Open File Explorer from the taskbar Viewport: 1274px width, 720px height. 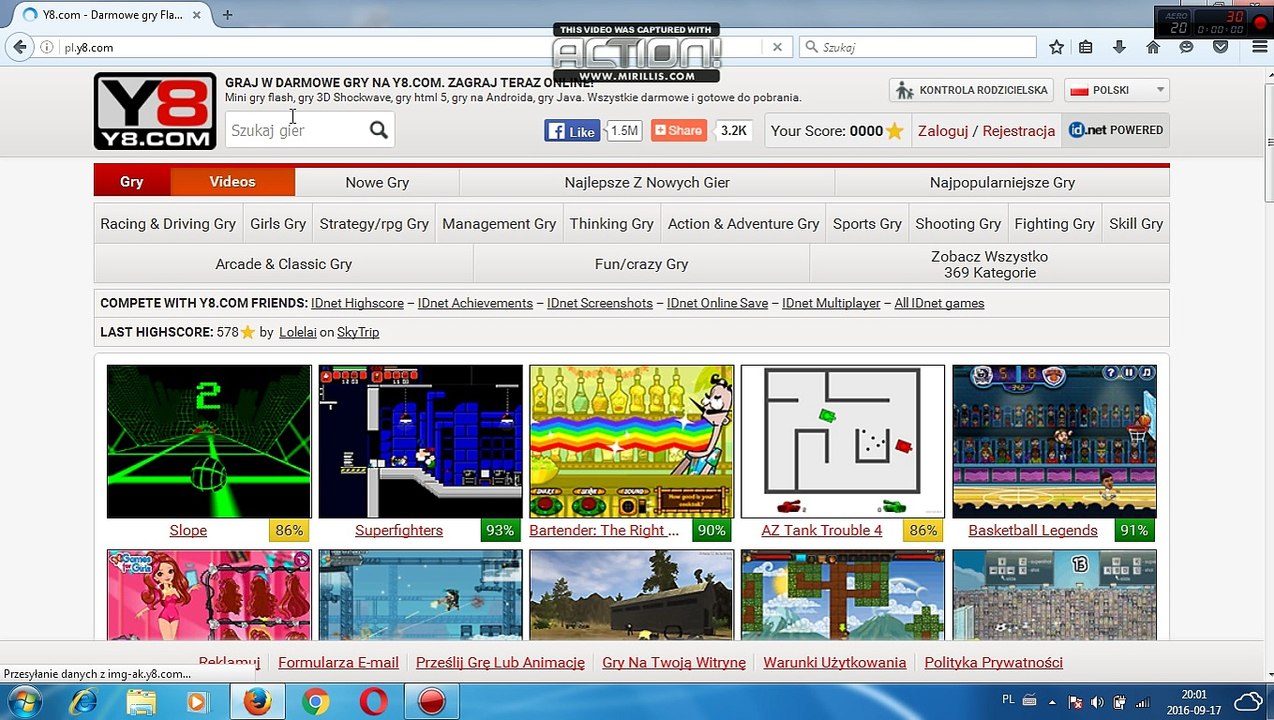(x=141, y=702)
